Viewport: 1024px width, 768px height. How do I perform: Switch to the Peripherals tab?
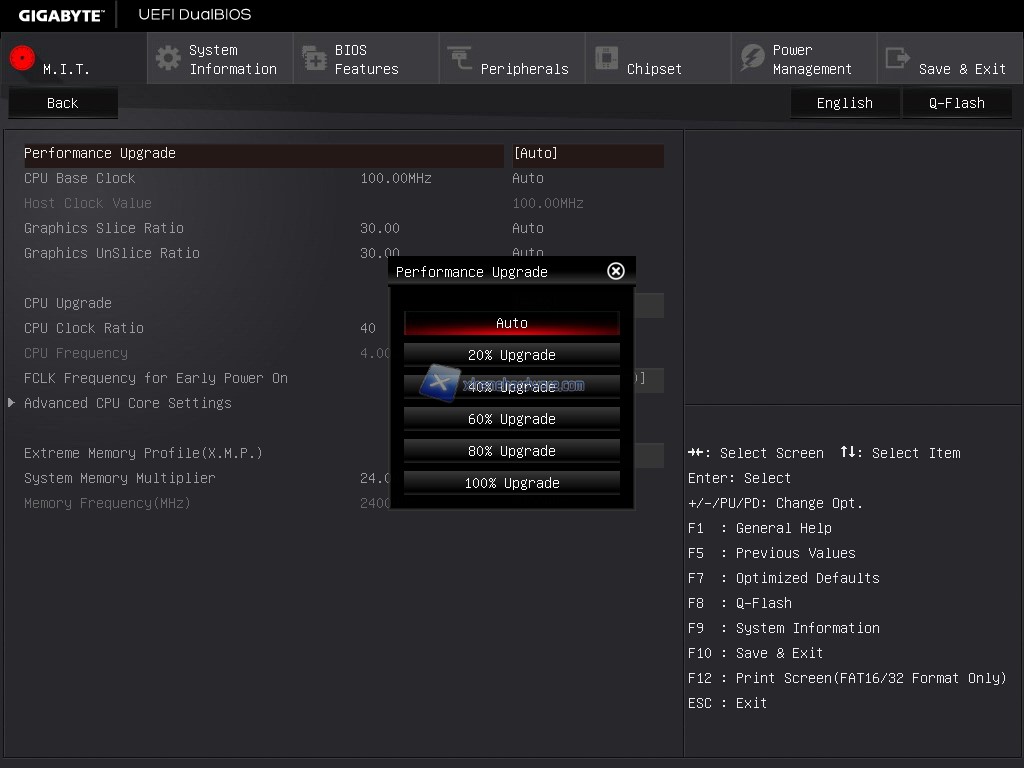pyautogui.click(x=524, y=68)
